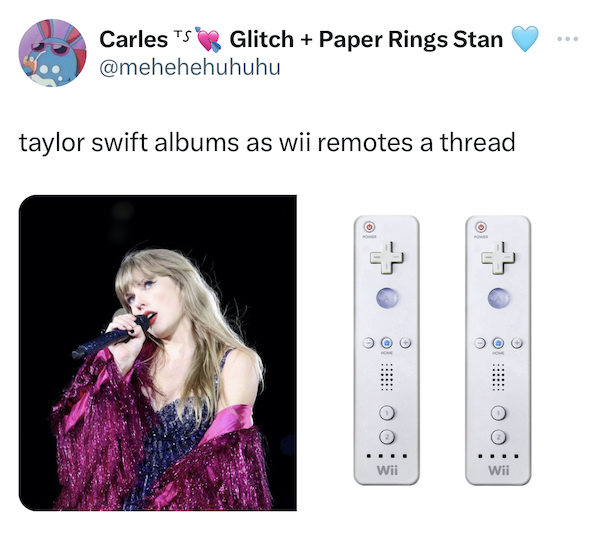This screenshot has width=600, height=536.
Task: Click the Power button on right Wii remote
Action: pos(481,227)
